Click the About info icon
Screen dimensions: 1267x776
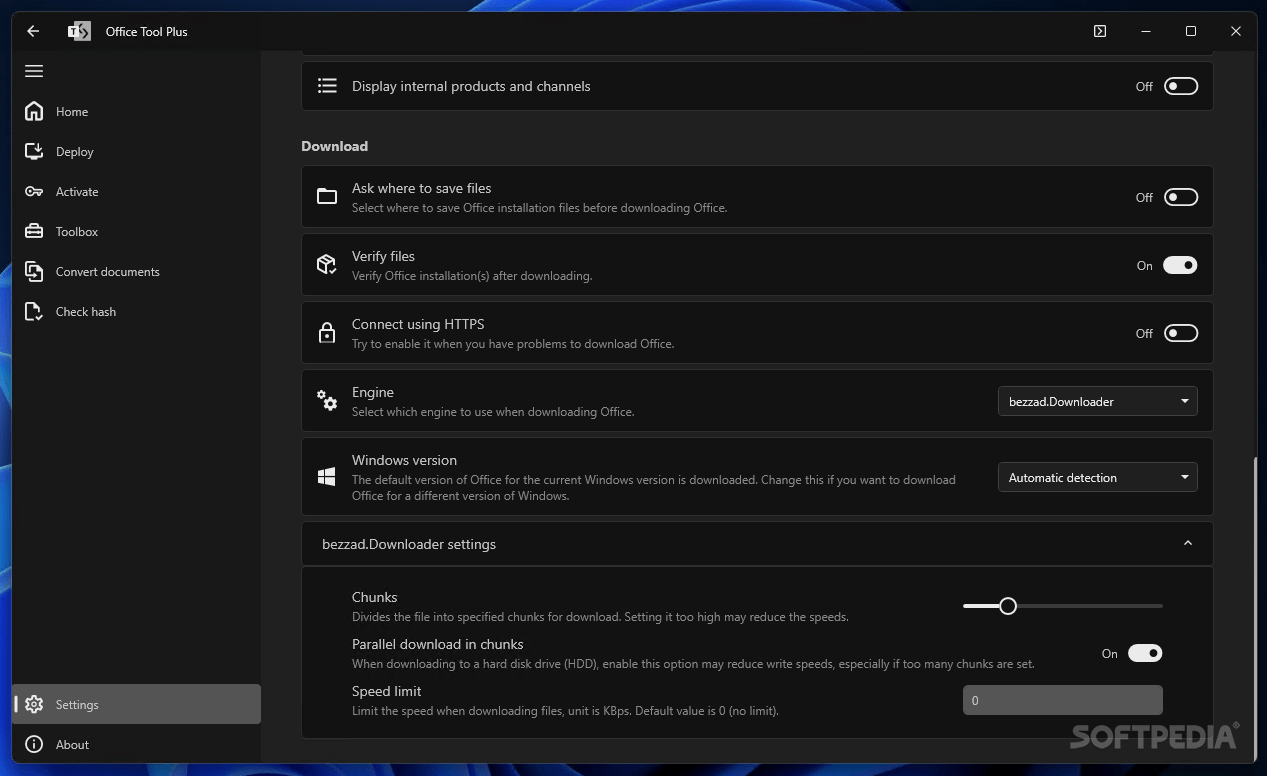coord(34,744)
